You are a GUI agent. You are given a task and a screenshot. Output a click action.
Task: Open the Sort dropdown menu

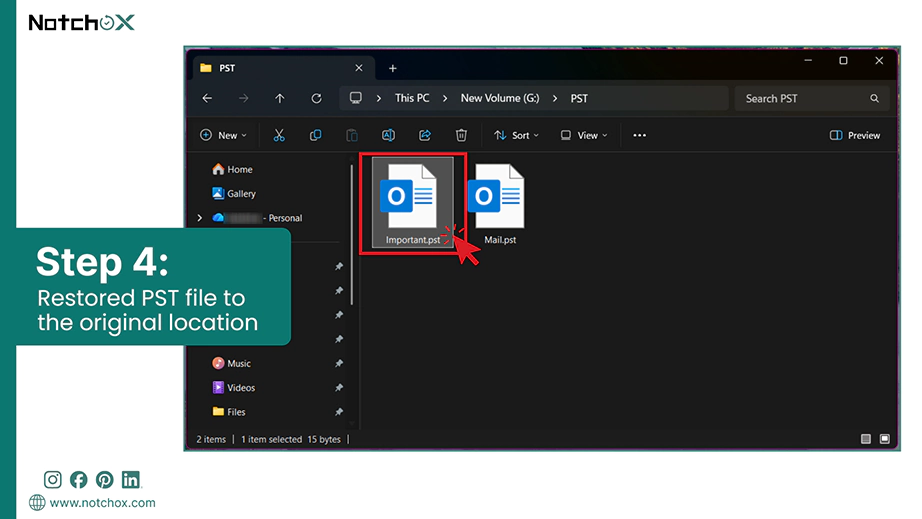pos(516,135)
